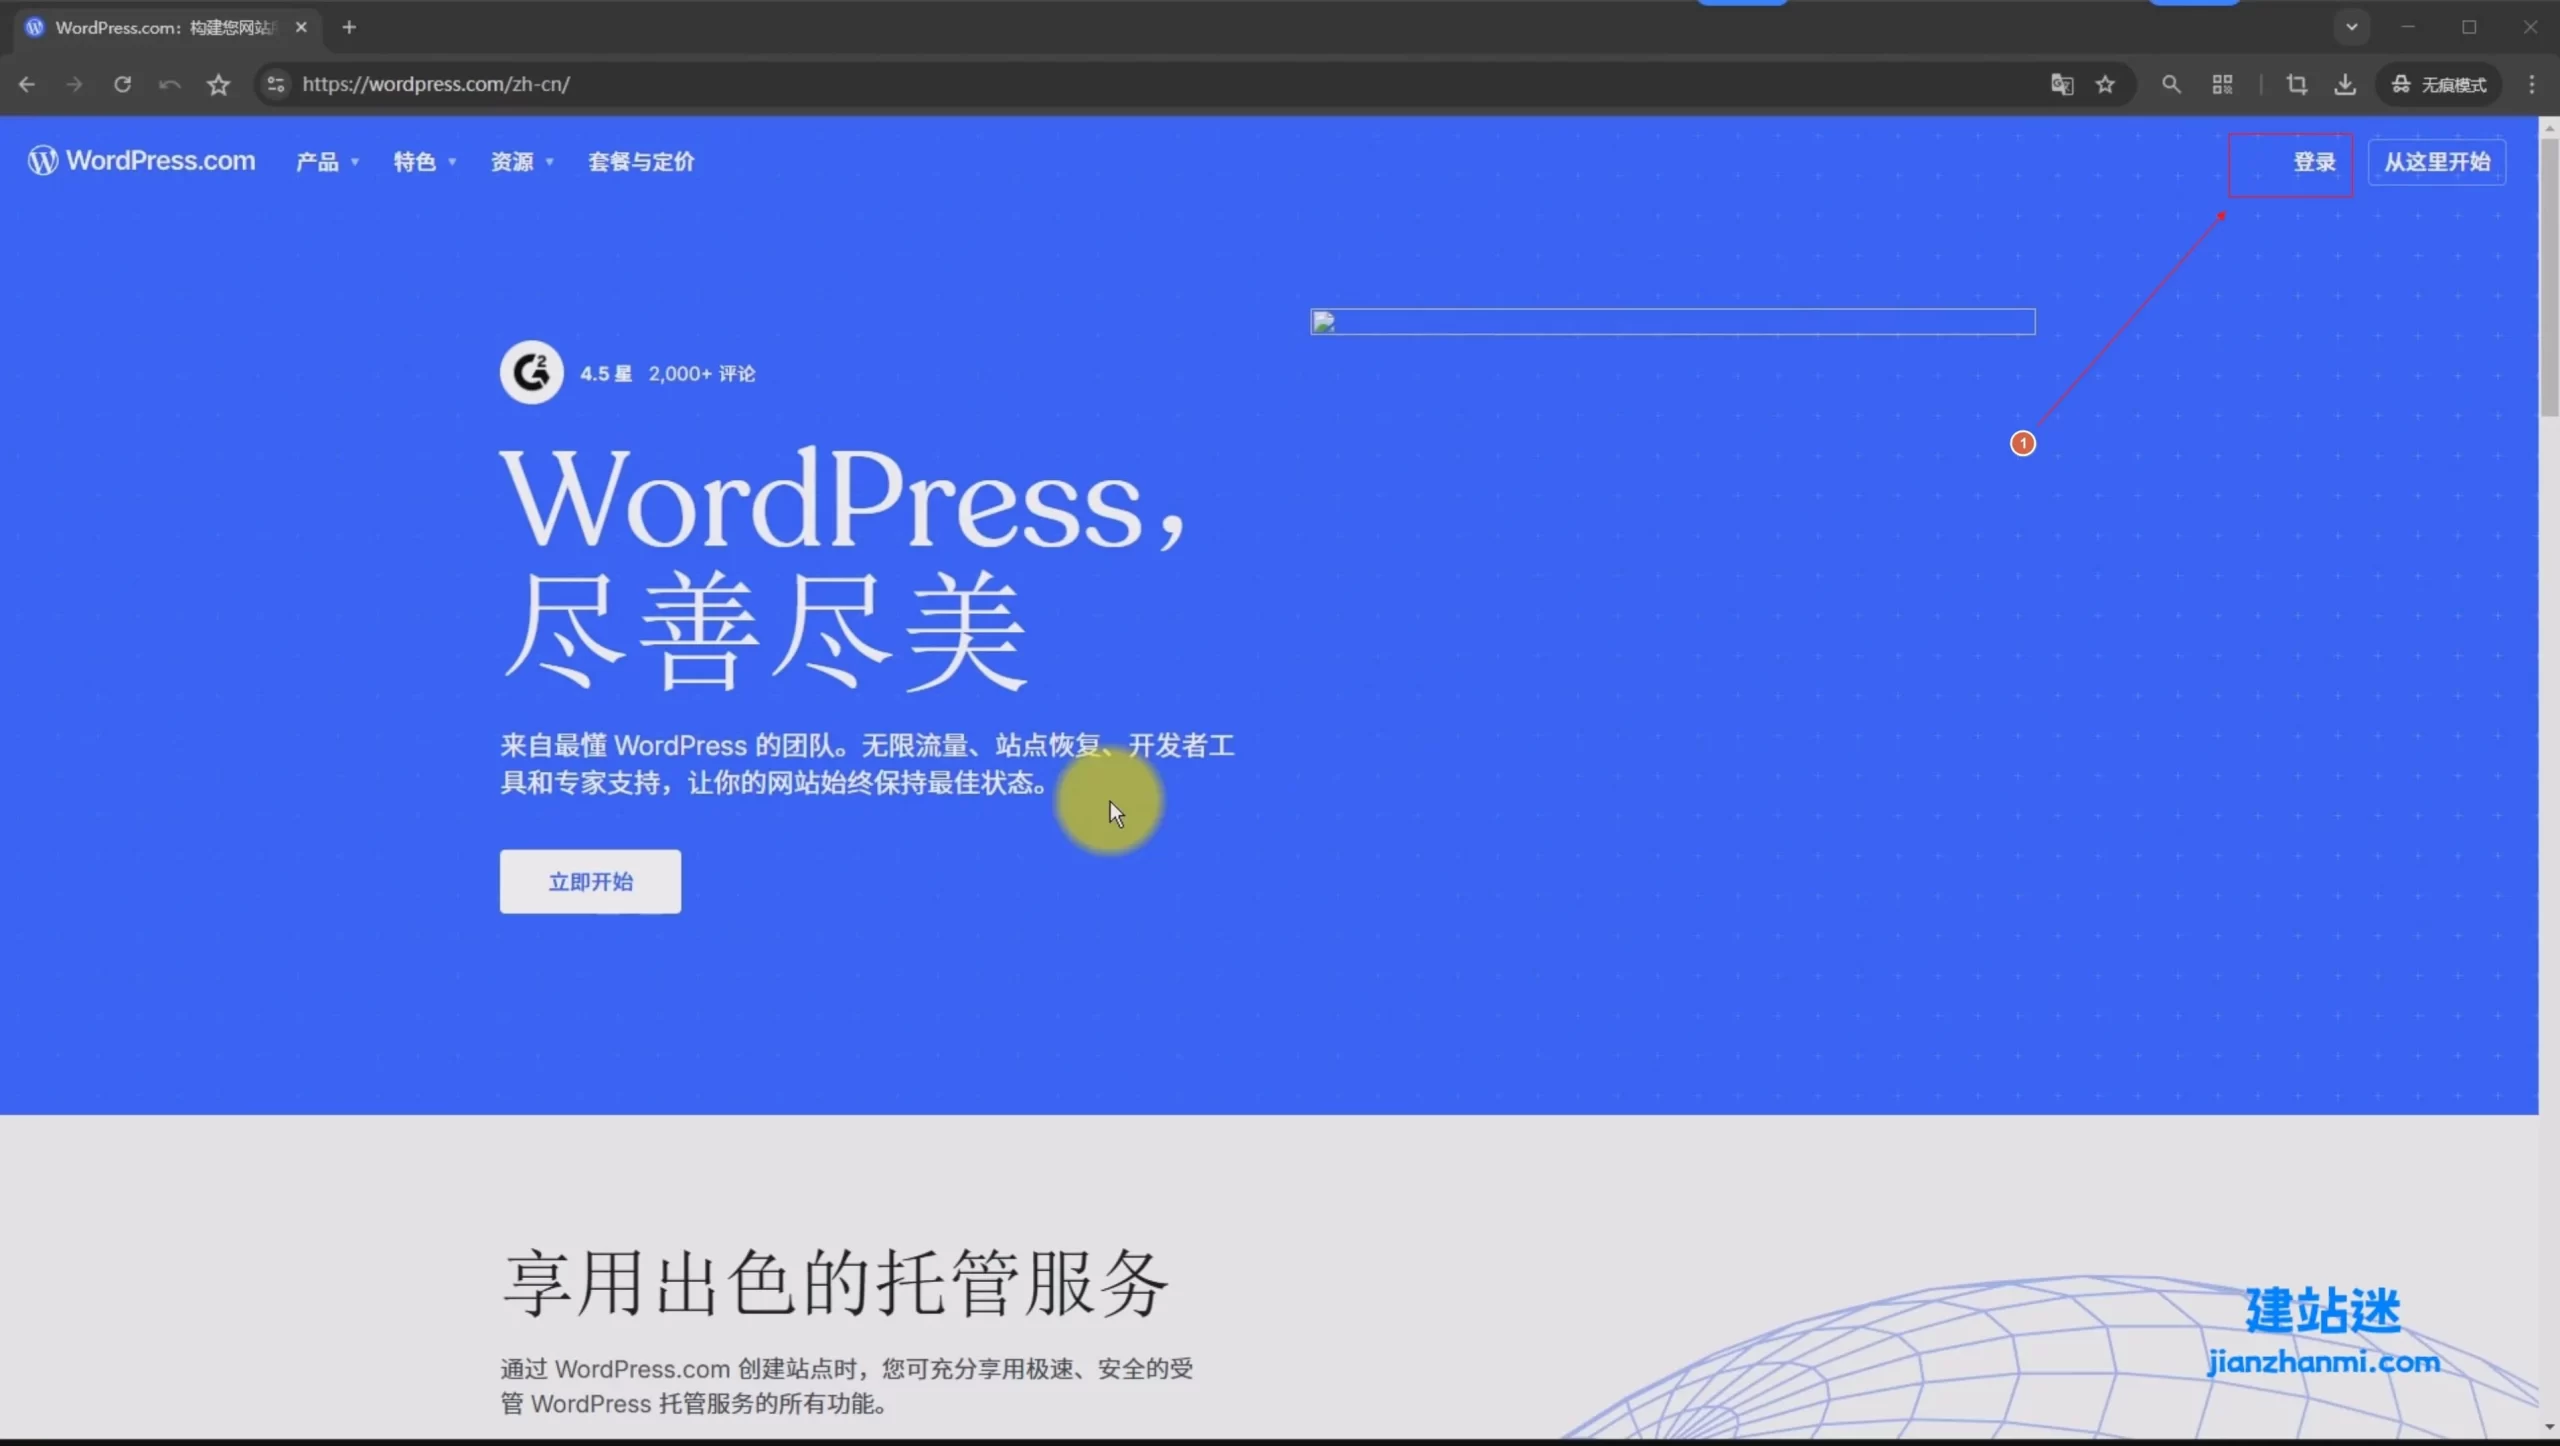Open the extensions grid icon

pyautogui.click(x=2222, y=85)
